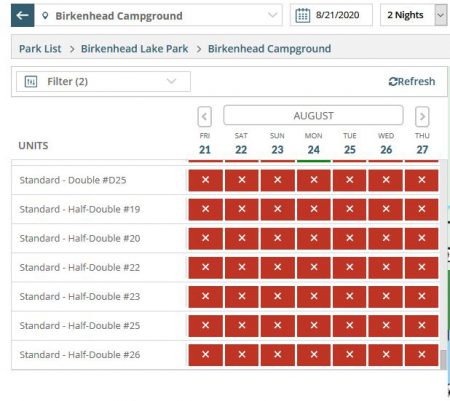Click Birkenhead Campground breadcrumb link
Image resolution: width=450 pixels, height=401 pixels.
coord(269,49)
